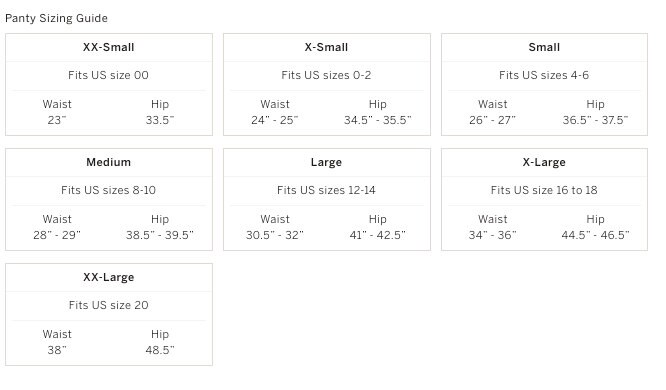666x390 pixels.
Task: Click the Small size card title
Action: tap(544, 47)
